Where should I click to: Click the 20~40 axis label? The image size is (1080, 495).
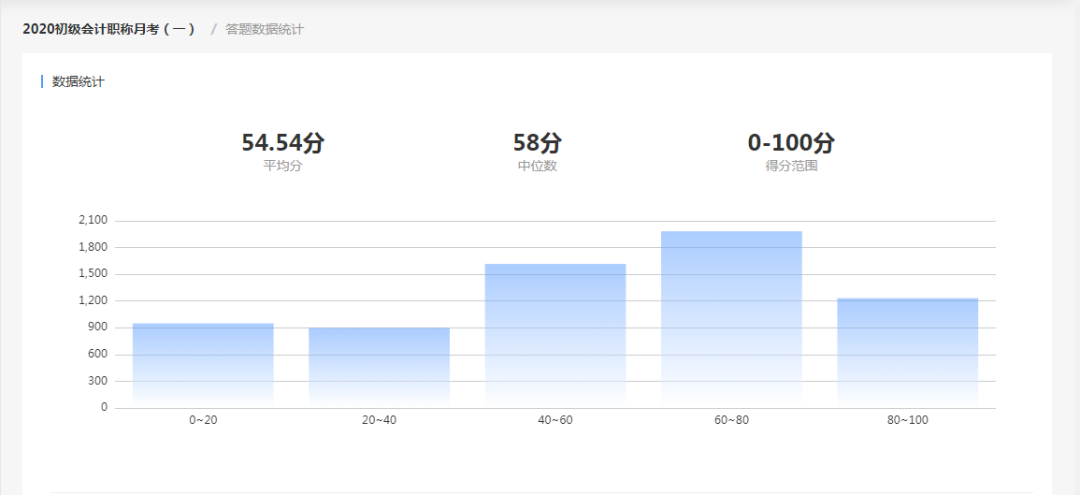pyautogui.click(x=379, y=421)
